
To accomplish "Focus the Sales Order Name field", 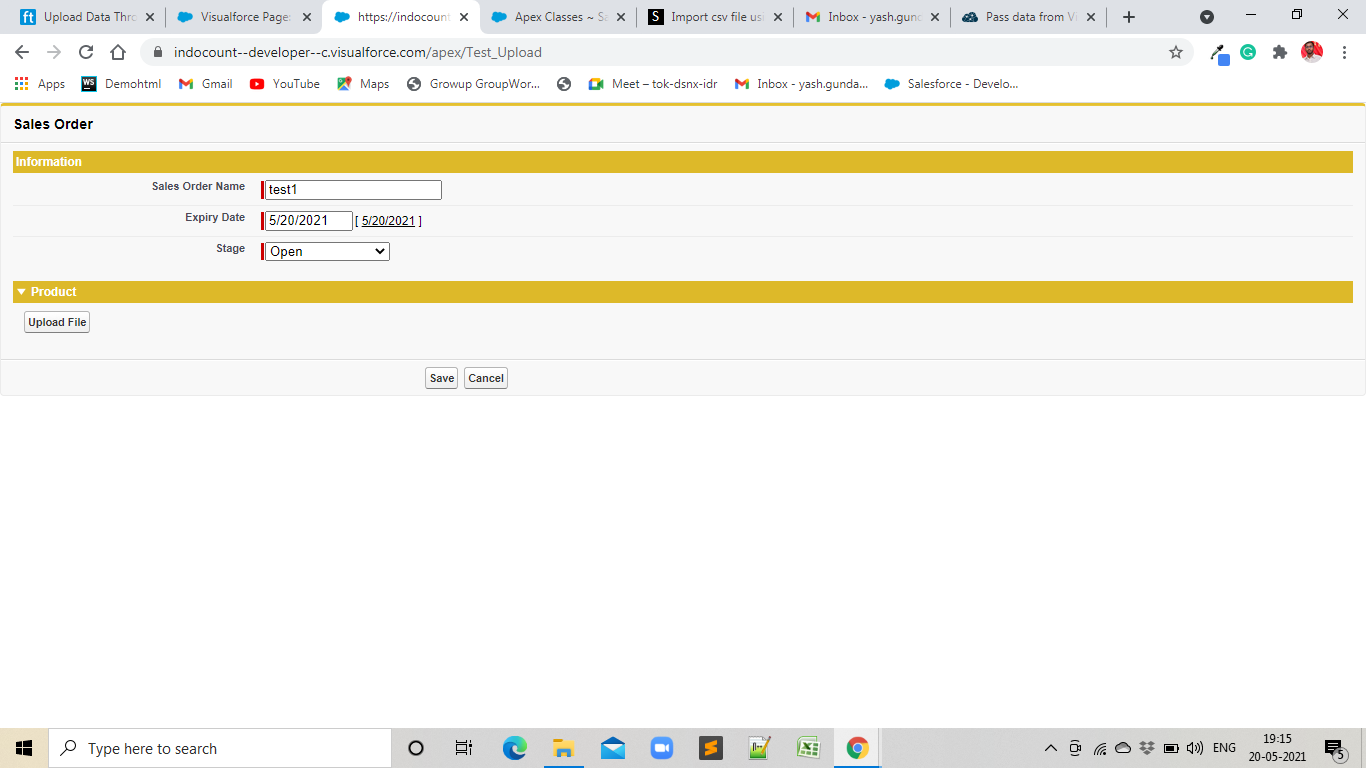I will 353,190.
